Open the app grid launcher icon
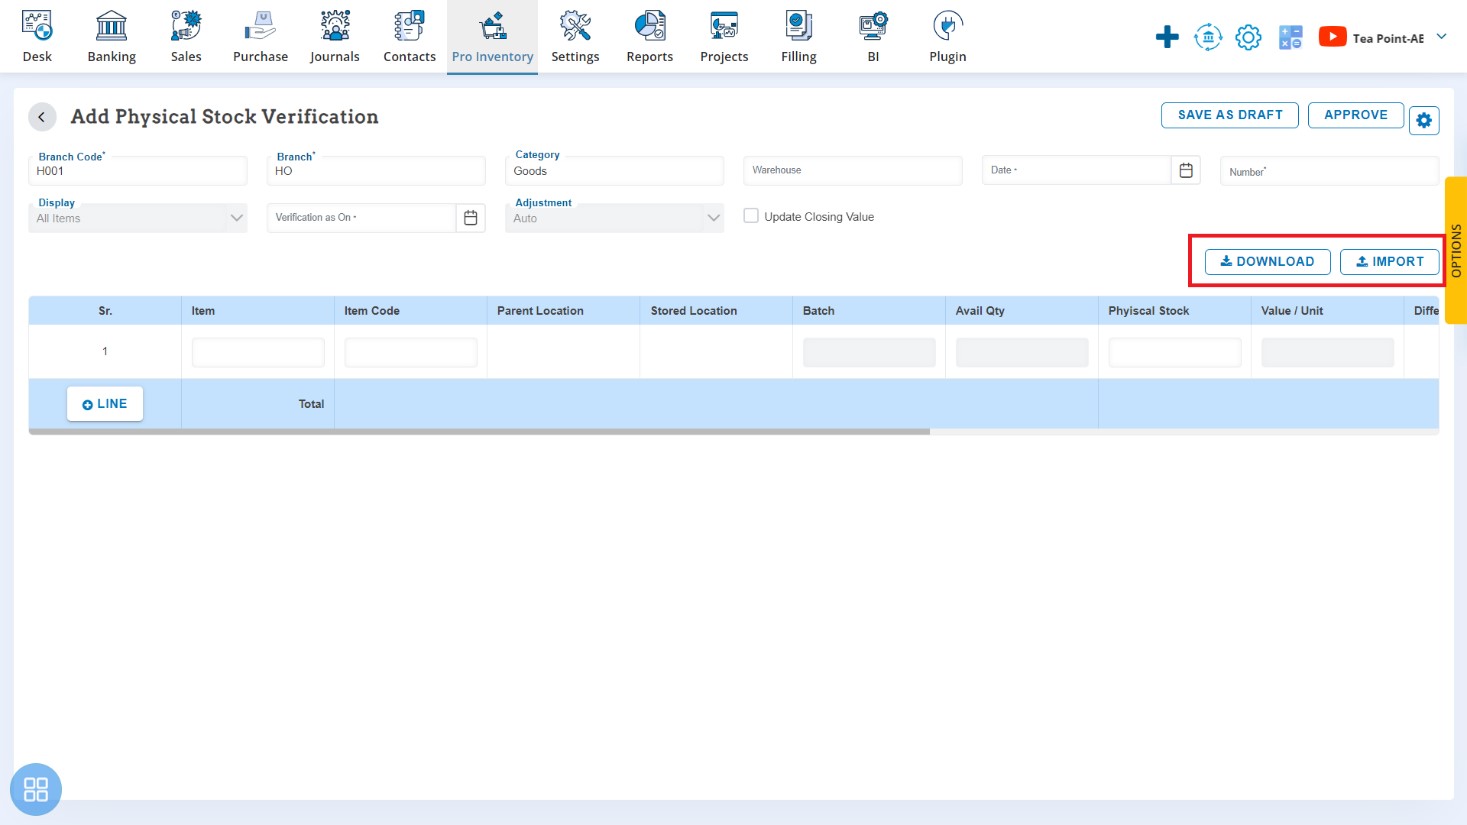This screenshot has width=1467, height=825. (36, 789)
